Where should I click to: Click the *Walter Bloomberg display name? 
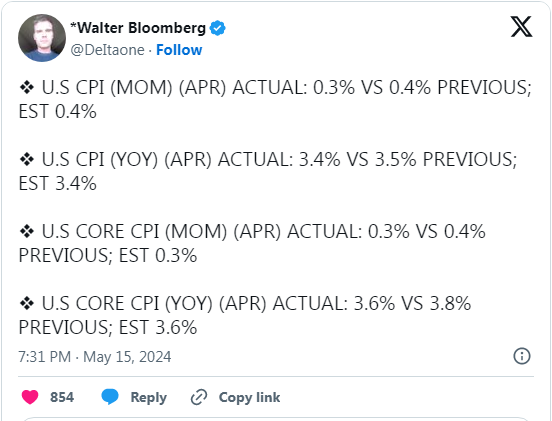138,28
